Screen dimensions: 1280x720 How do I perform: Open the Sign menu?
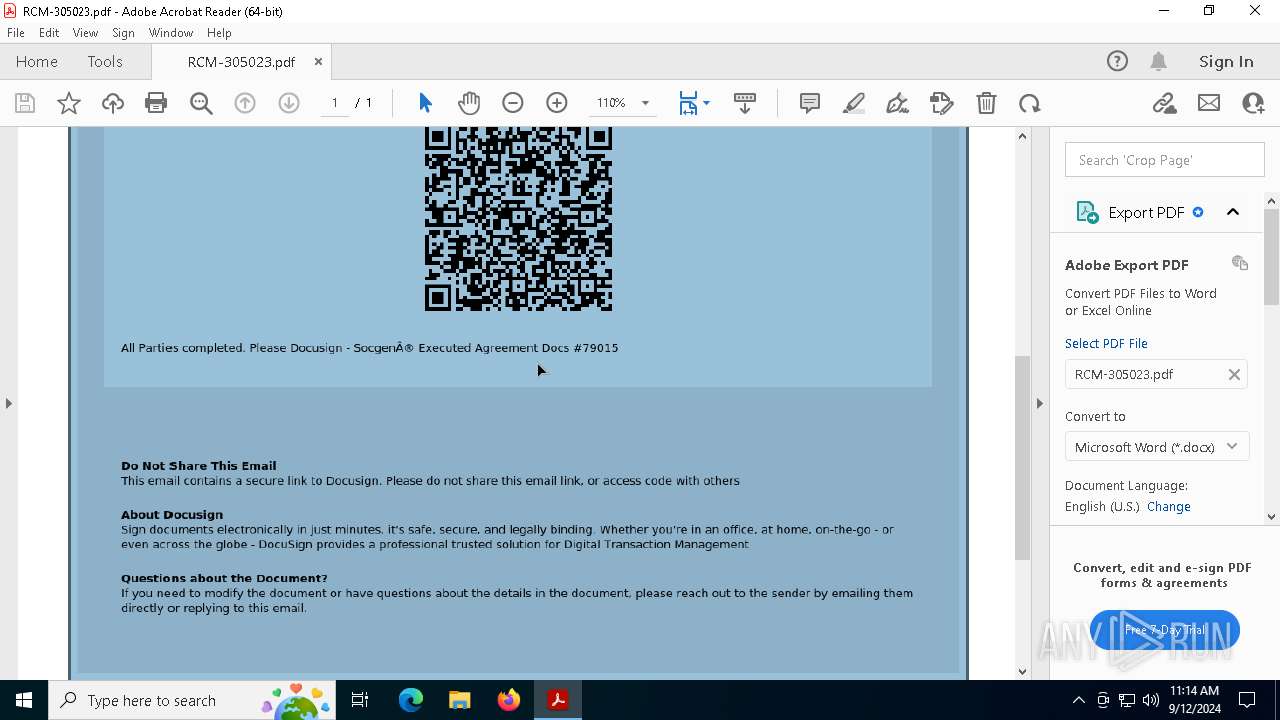(x=123, y=33)
